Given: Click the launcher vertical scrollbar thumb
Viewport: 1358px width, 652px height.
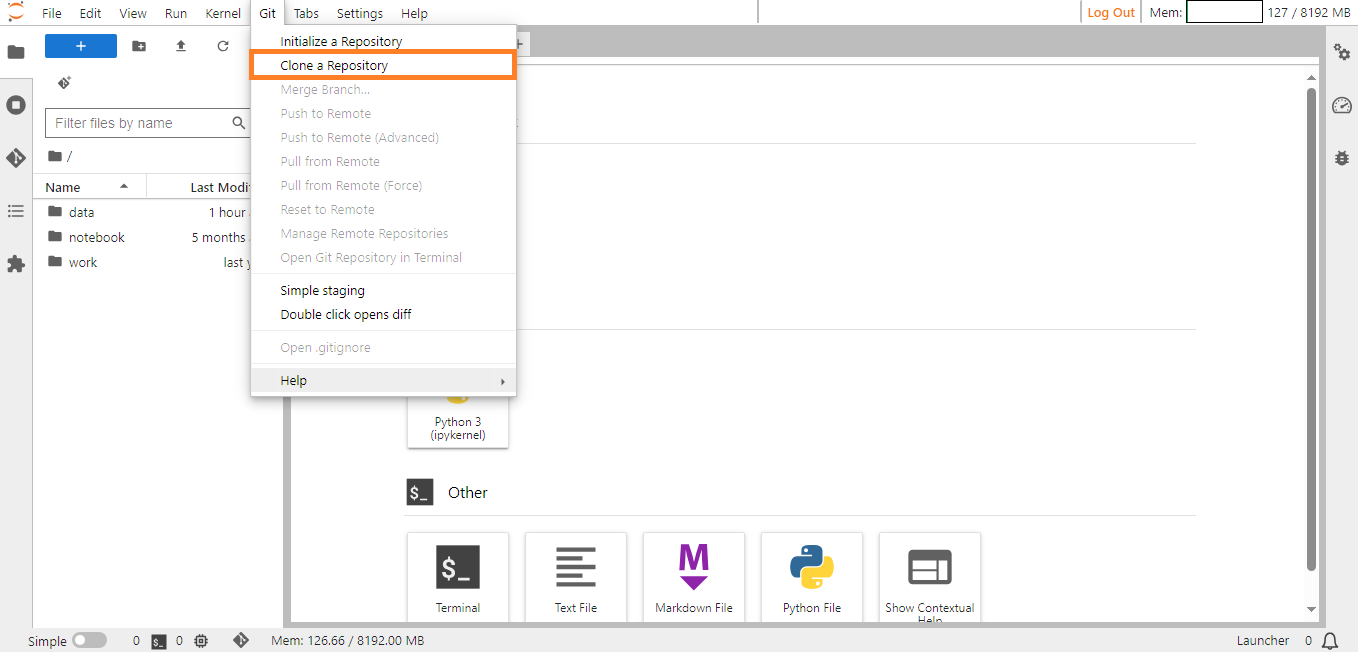Looking at the screenshot, I should (x=1311, y=330).
